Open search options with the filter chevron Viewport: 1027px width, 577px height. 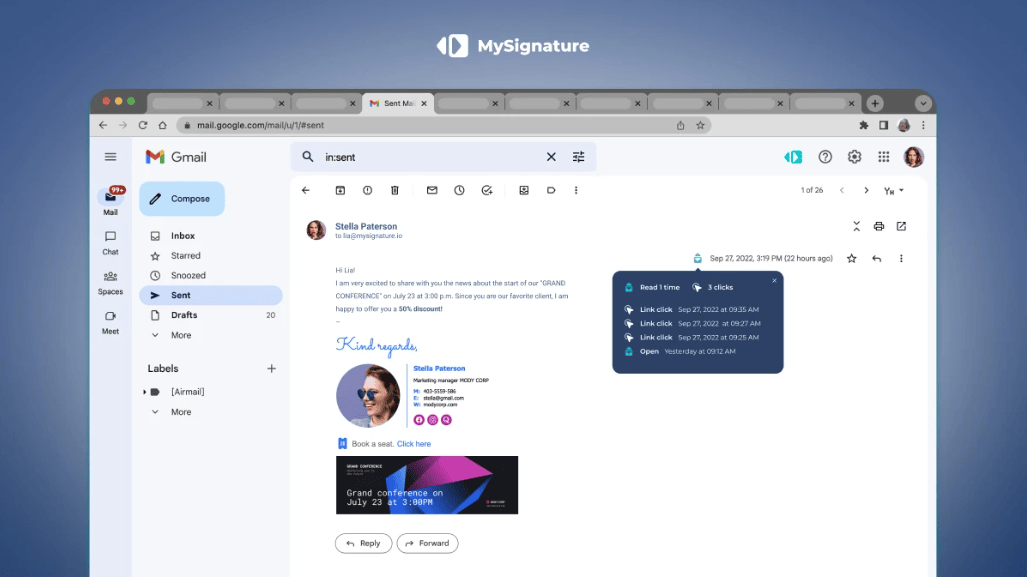[578, 157]
